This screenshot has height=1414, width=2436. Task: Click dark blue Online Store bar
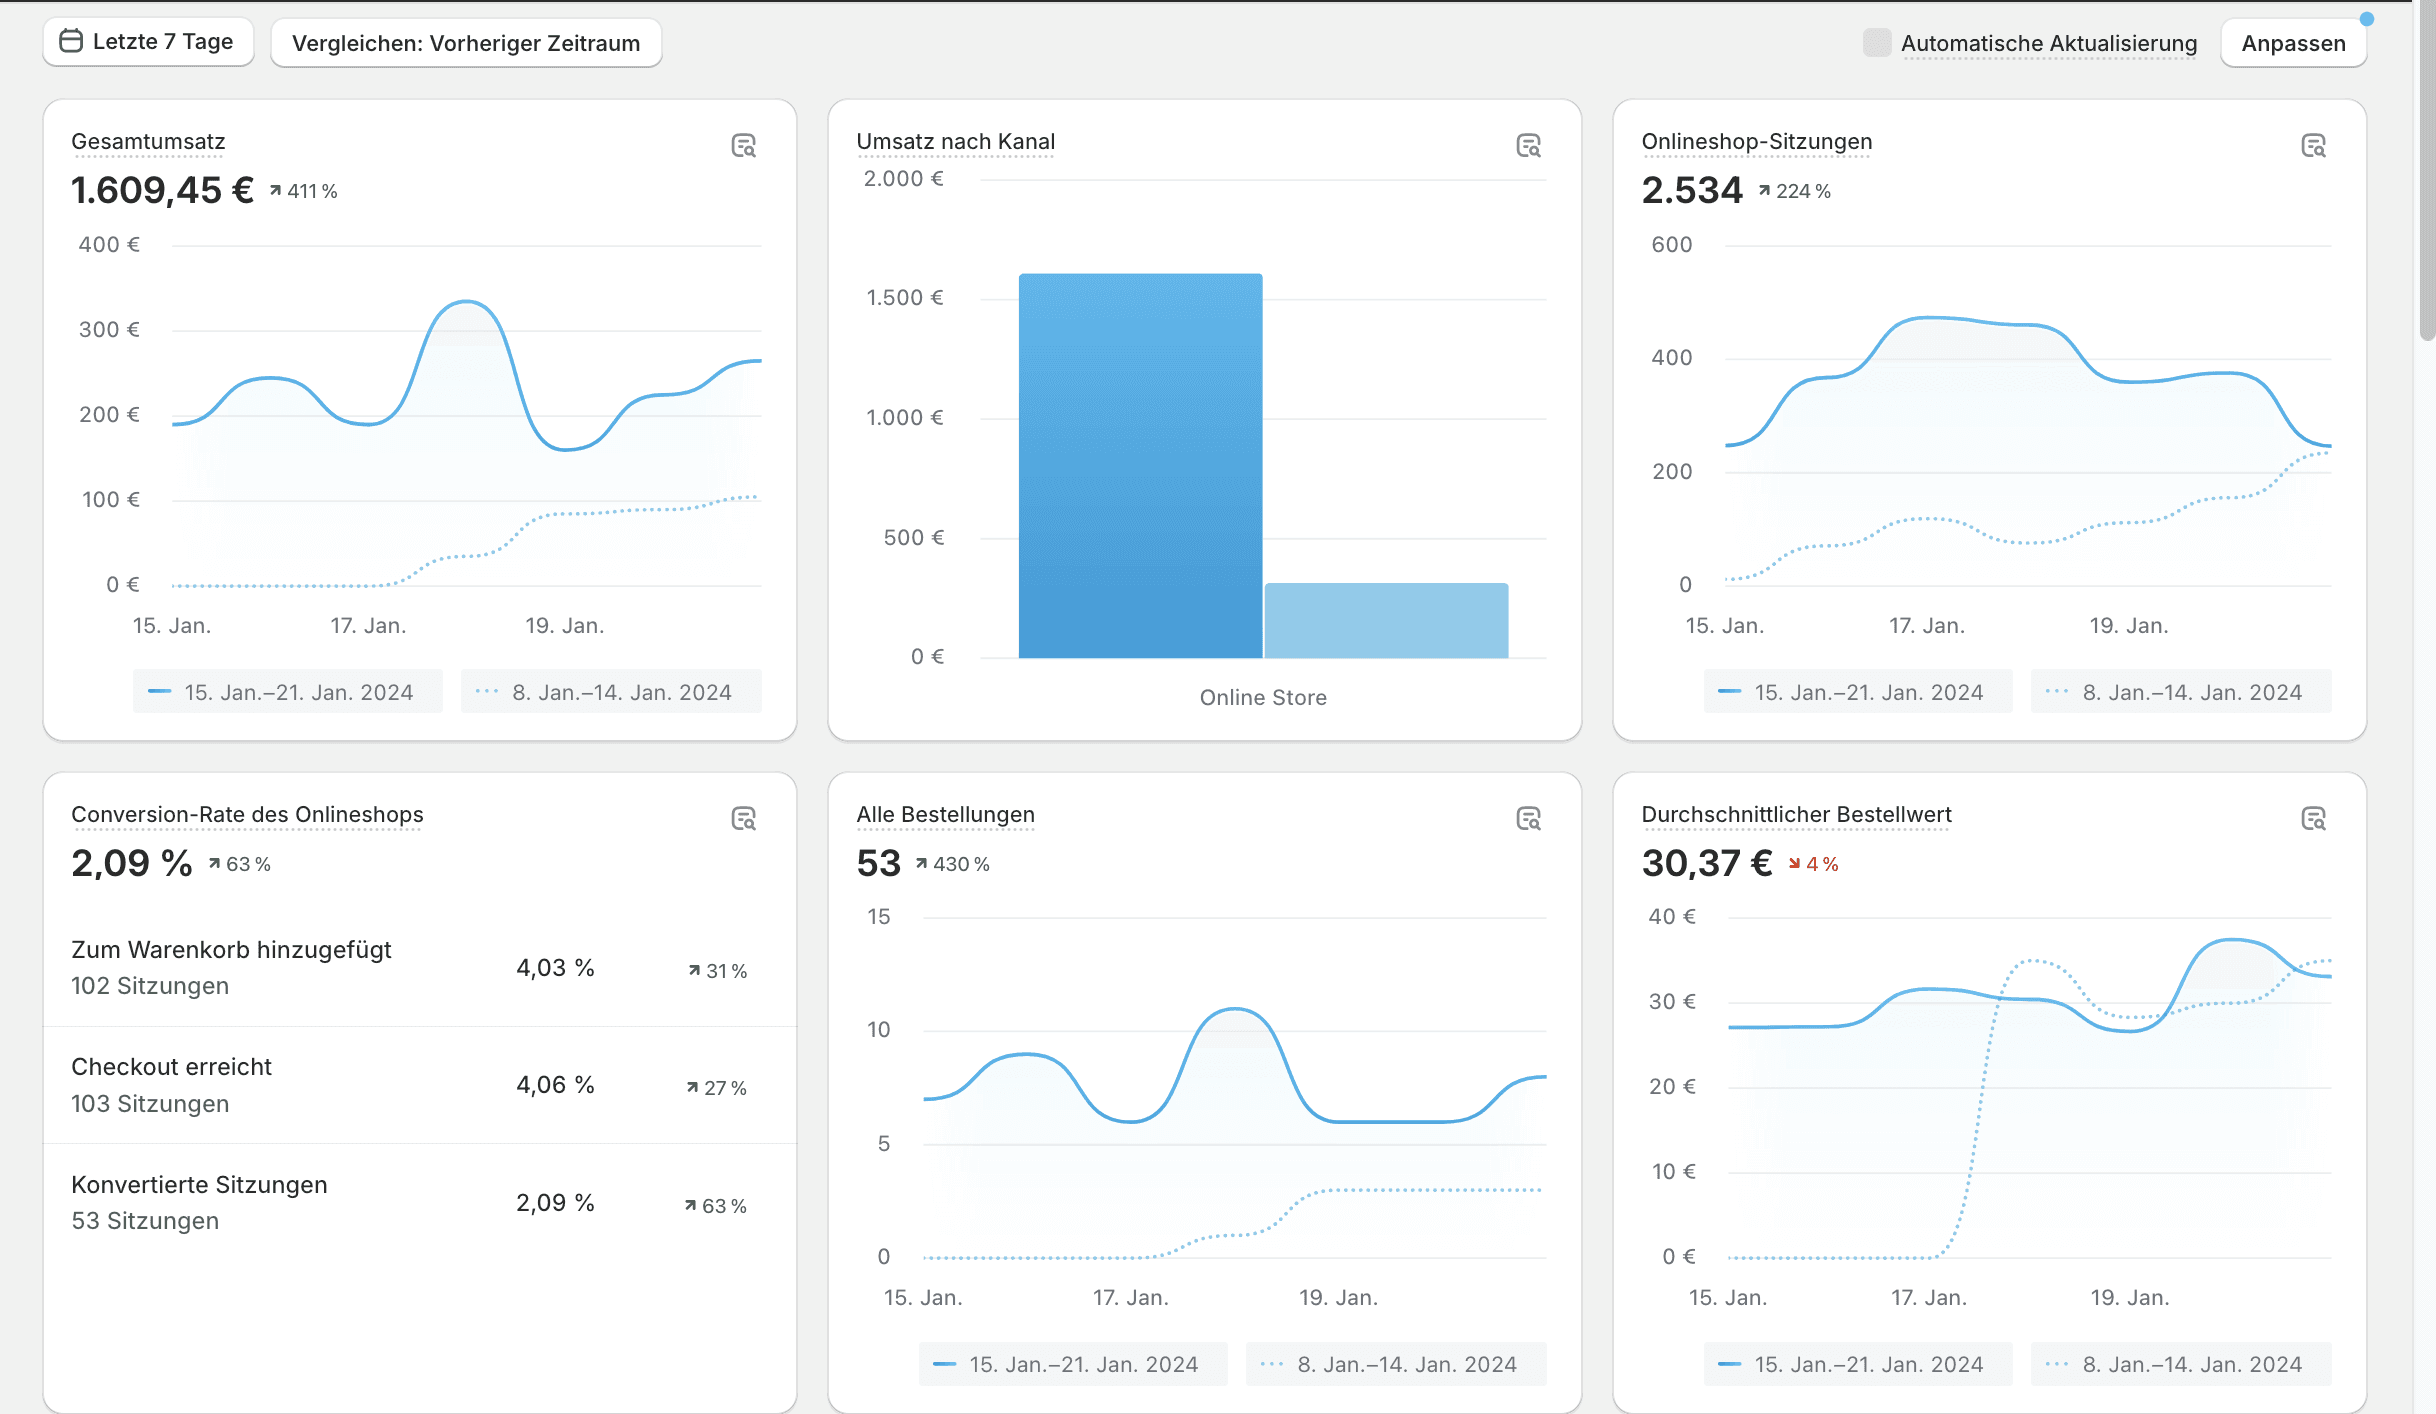tap(1140, 465)
